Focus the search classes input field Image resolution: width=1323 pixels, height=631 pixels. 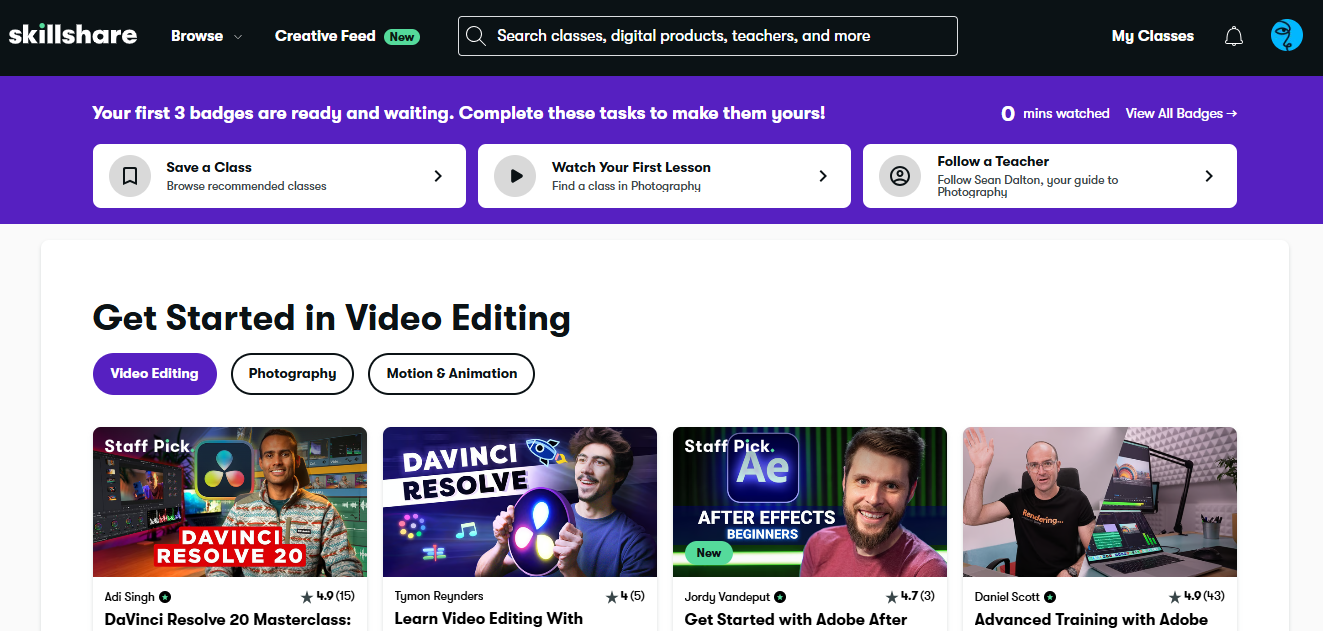[720, 36]
